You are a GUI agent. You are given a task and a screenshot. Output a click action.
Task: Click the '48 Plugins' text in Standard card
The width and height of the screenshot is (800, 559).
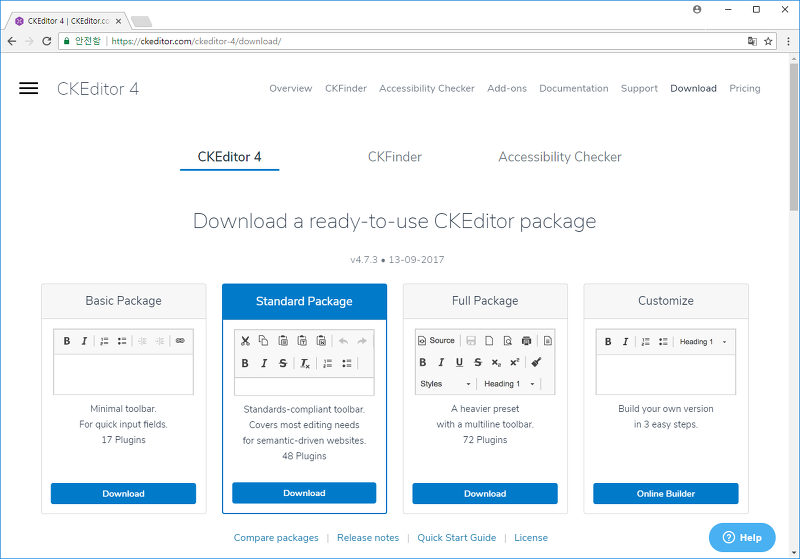[304, 456]
